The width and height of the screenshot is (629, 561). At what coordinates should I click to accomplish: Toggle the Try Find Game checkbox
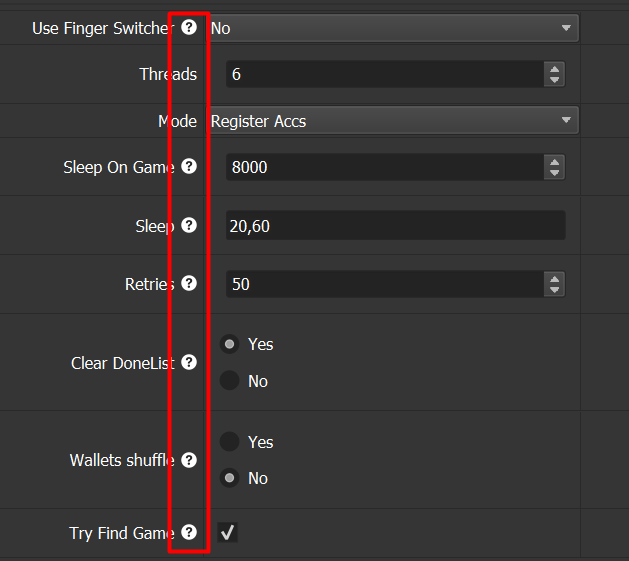click(x=228, y=533)
